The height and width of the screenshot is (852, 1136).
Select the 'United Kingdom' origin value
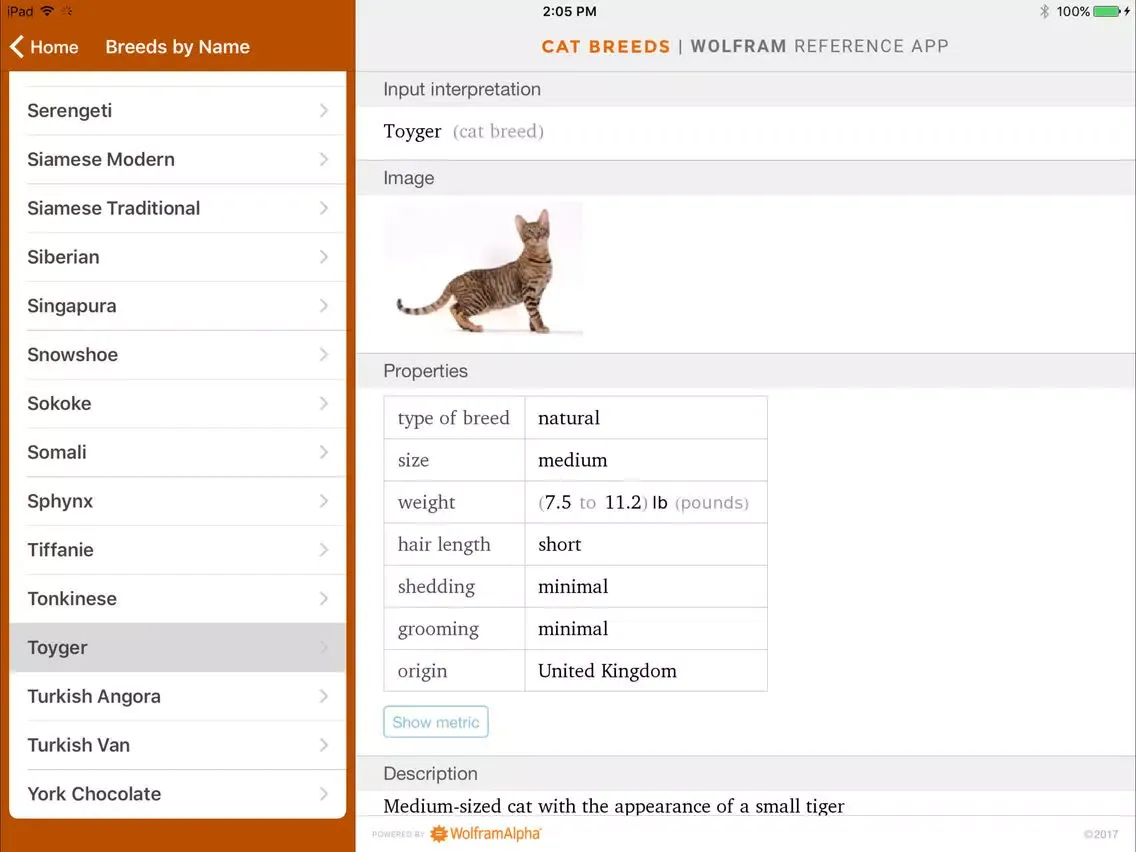click(x=607, y=671)
